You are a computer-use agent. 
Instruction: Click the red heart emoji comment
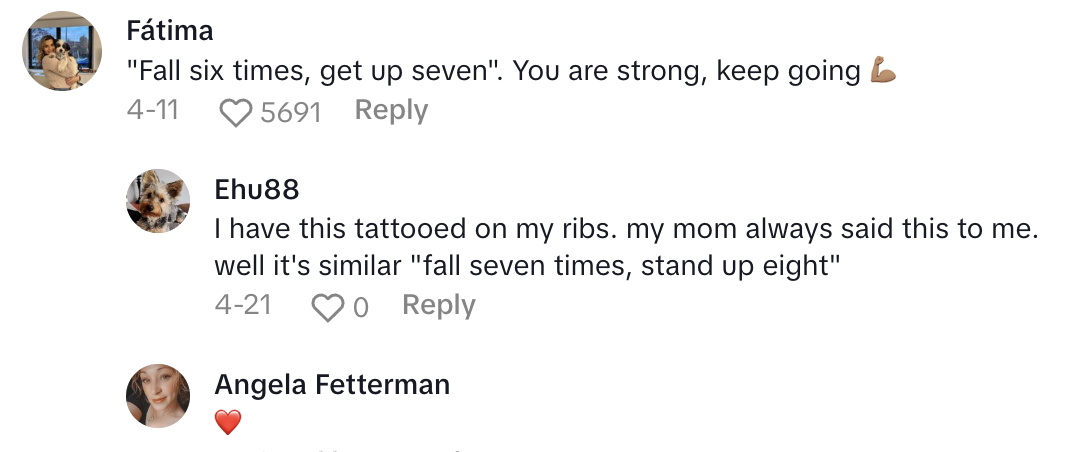pos(228,423)
